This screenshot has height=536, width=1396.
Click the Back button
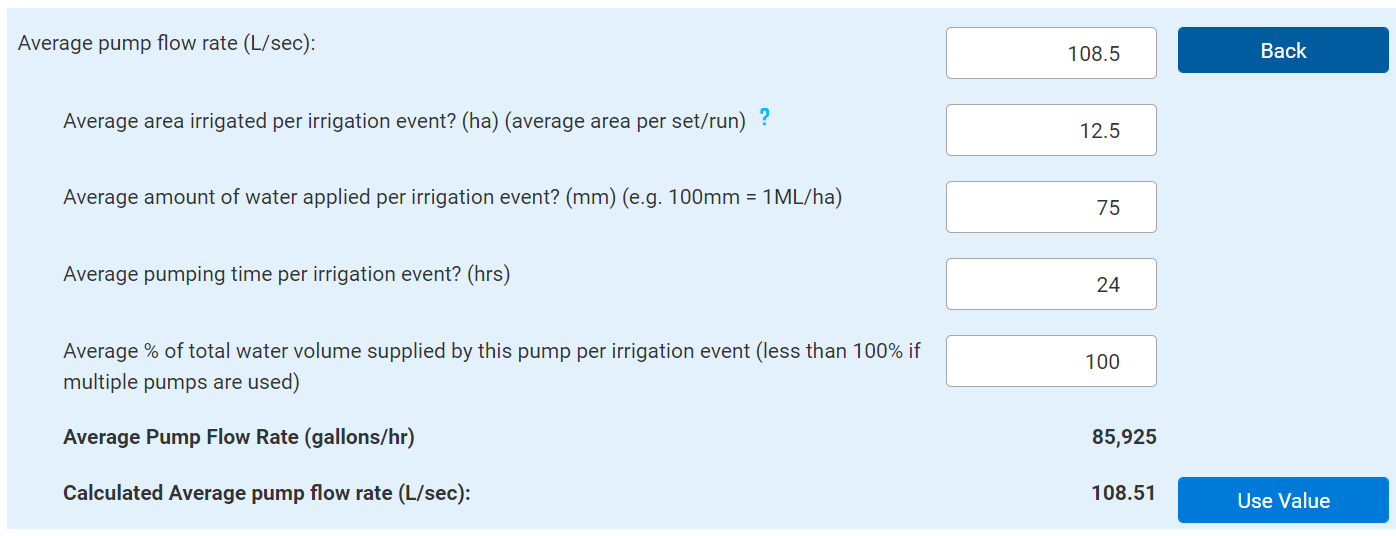point(1283,51)
